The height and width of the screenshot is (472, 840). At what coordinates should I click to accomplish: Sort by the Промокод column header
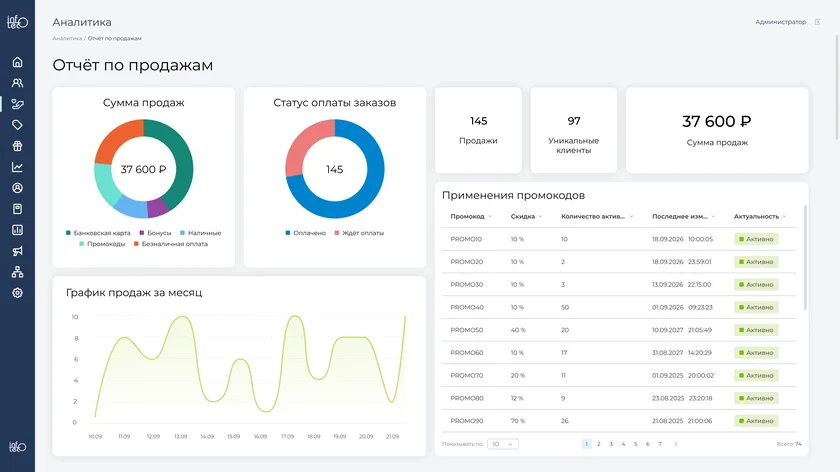click(x=470, y=216)
